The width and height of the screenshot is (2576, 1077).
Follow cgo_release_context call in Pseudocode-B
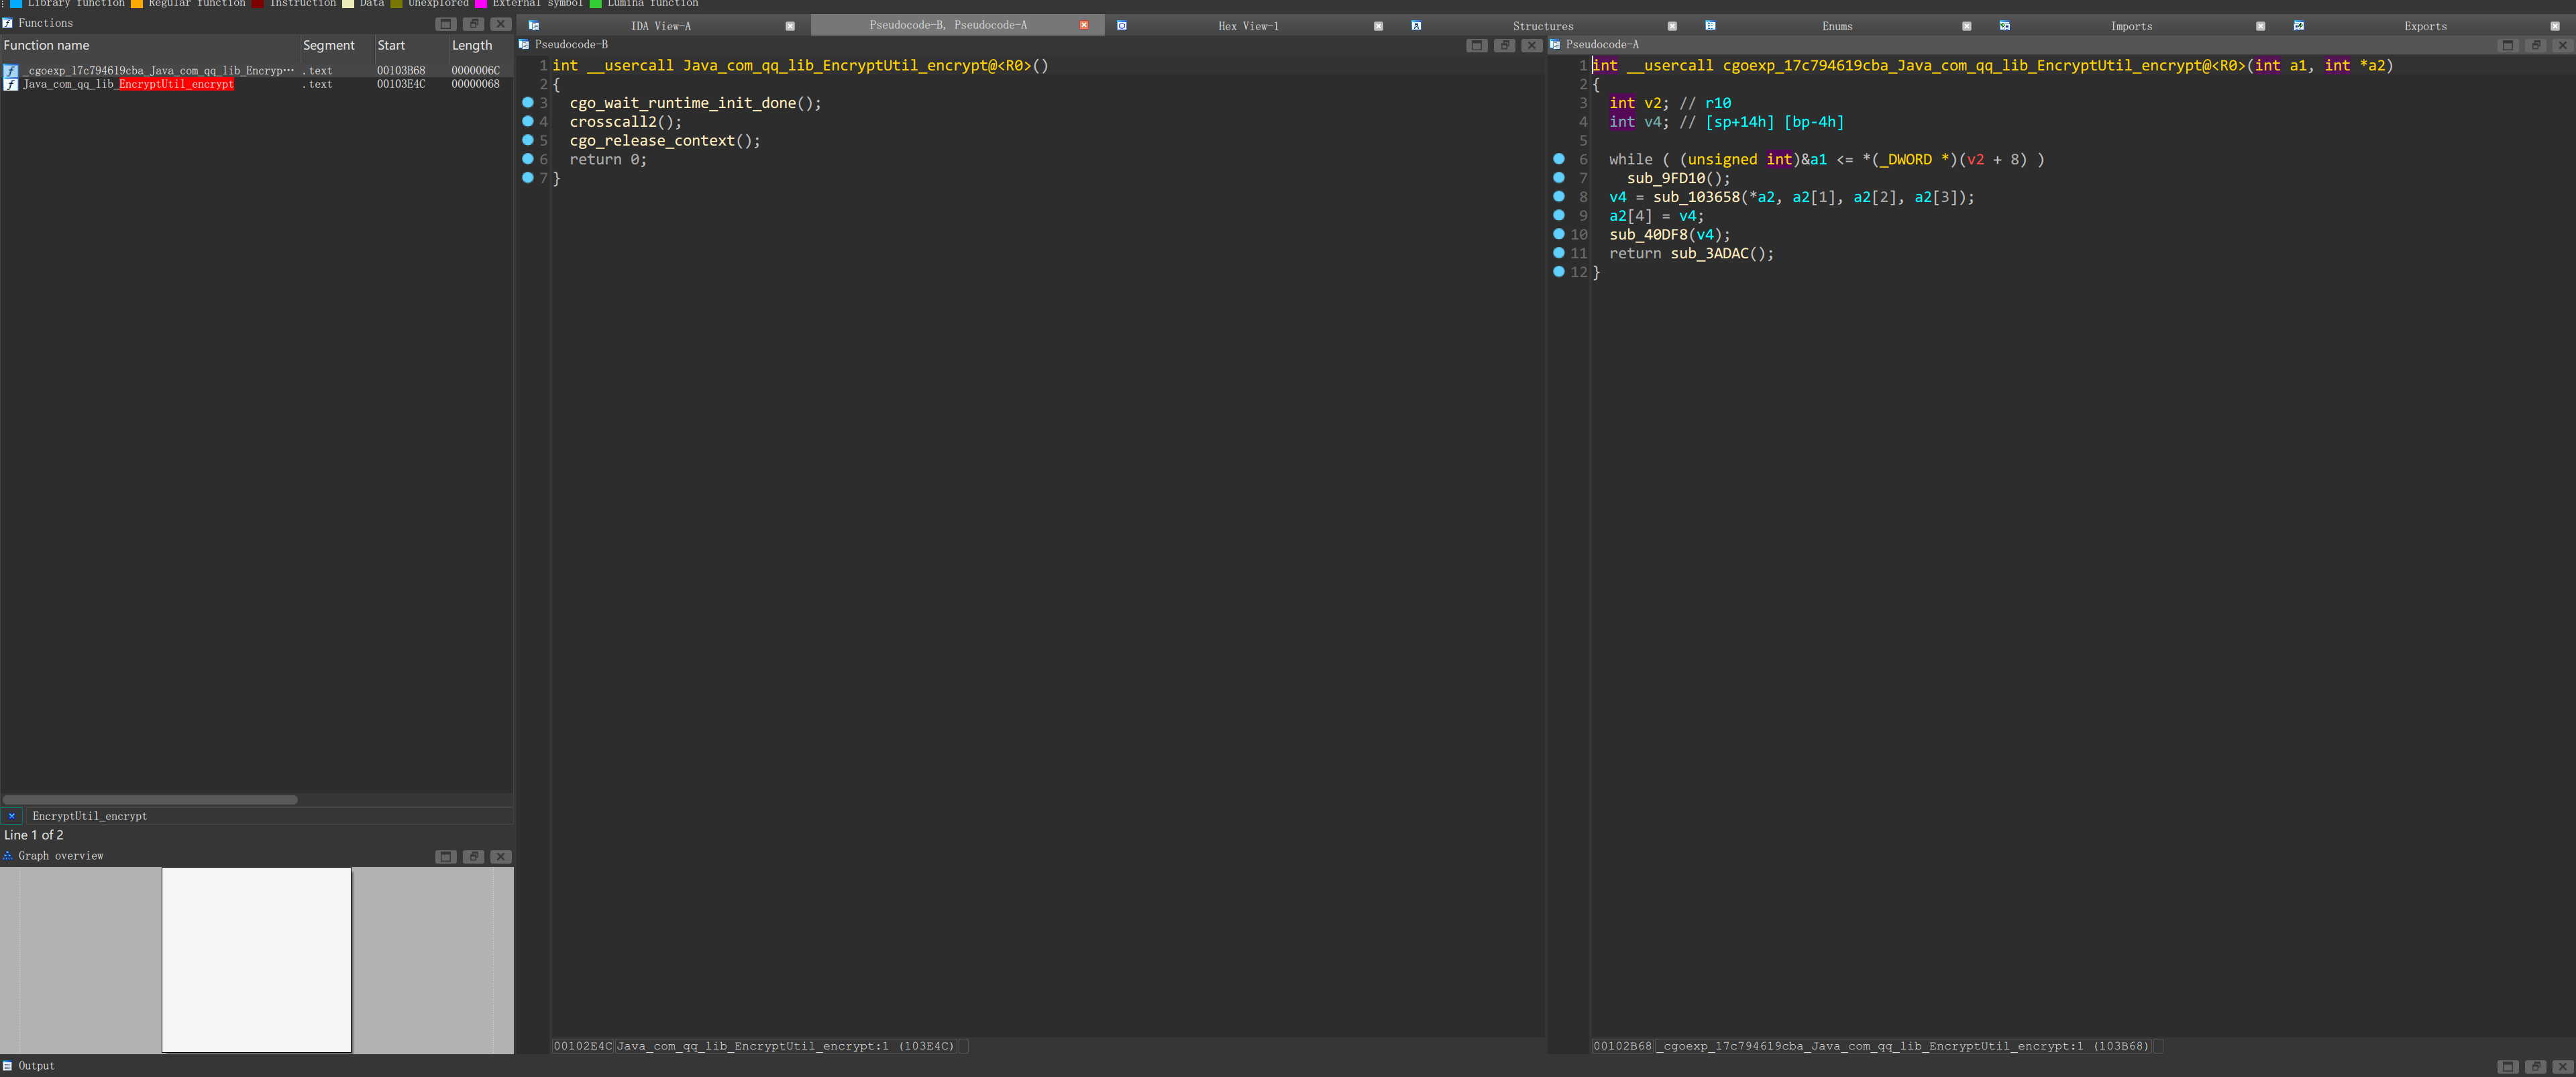coord(651,141)
